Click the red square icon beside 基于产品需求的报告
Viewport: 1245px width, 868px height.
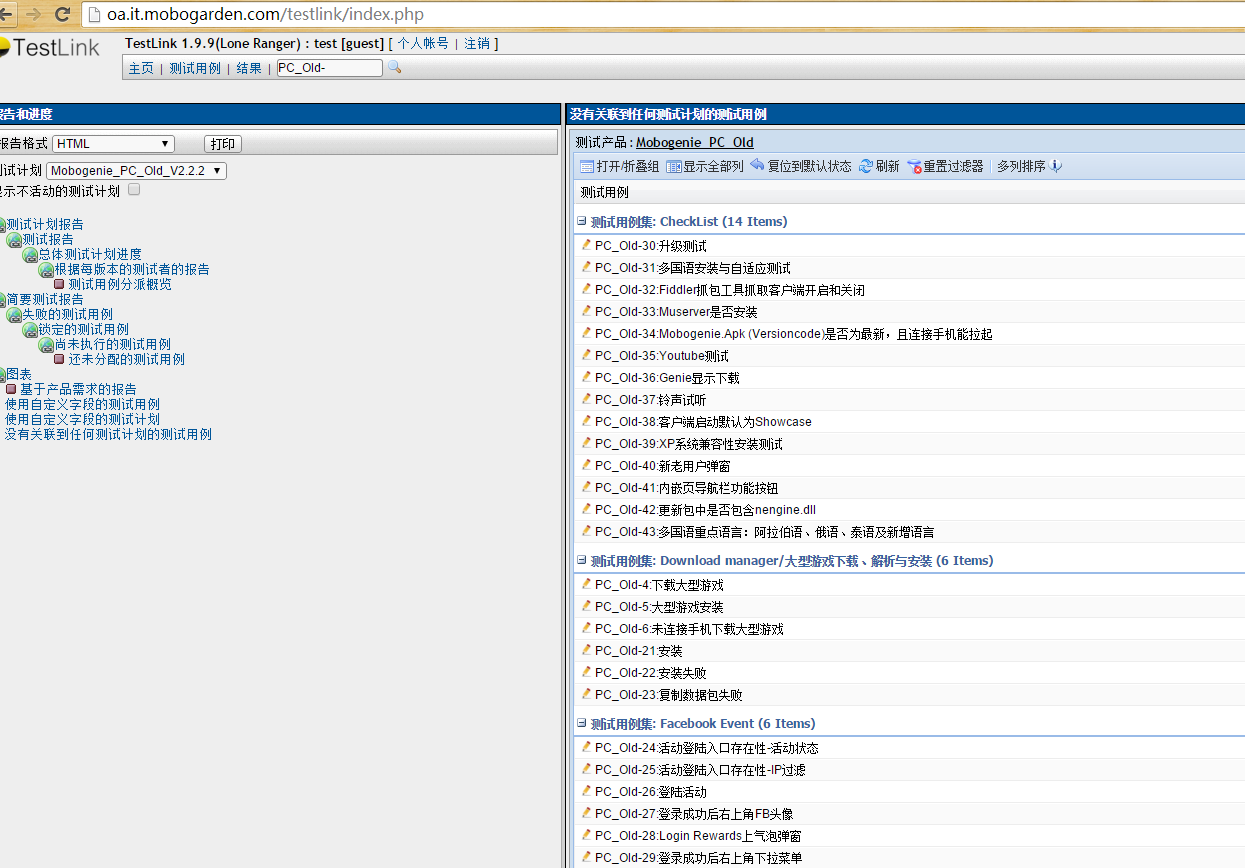tap(11, 389)
